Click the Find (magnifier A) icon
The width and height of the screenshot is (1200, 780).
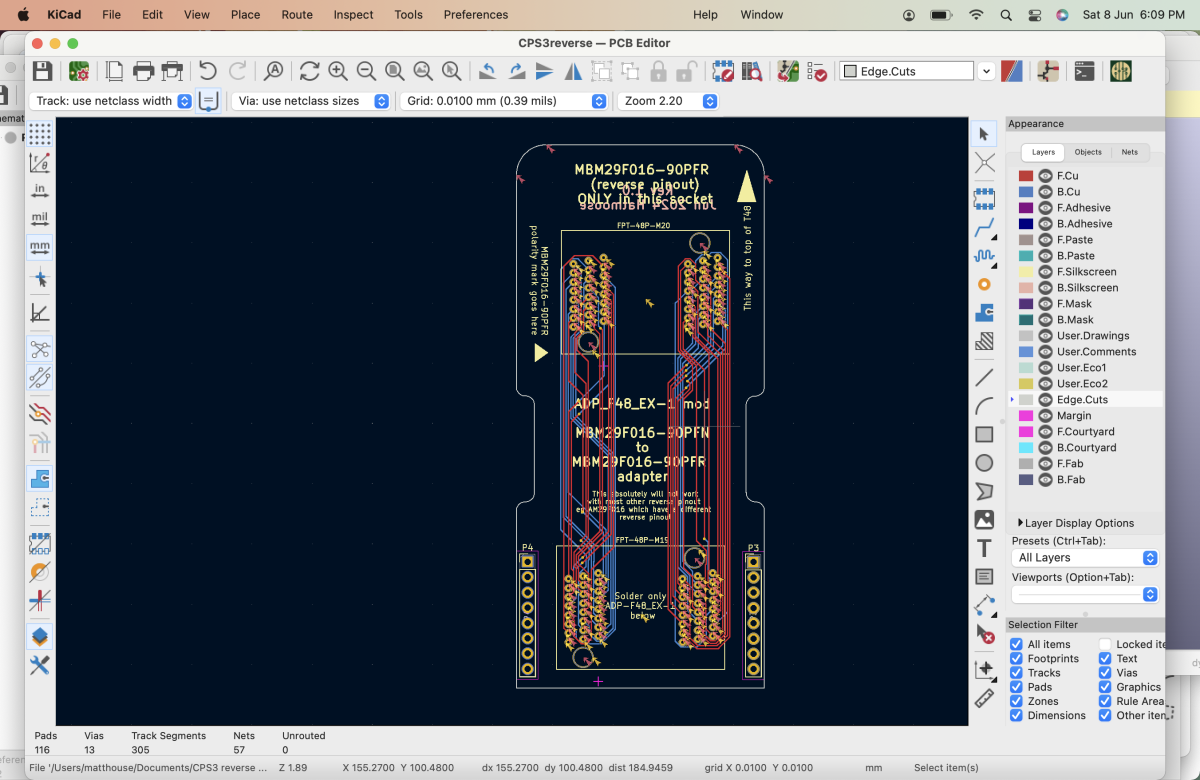coord(273,71)
